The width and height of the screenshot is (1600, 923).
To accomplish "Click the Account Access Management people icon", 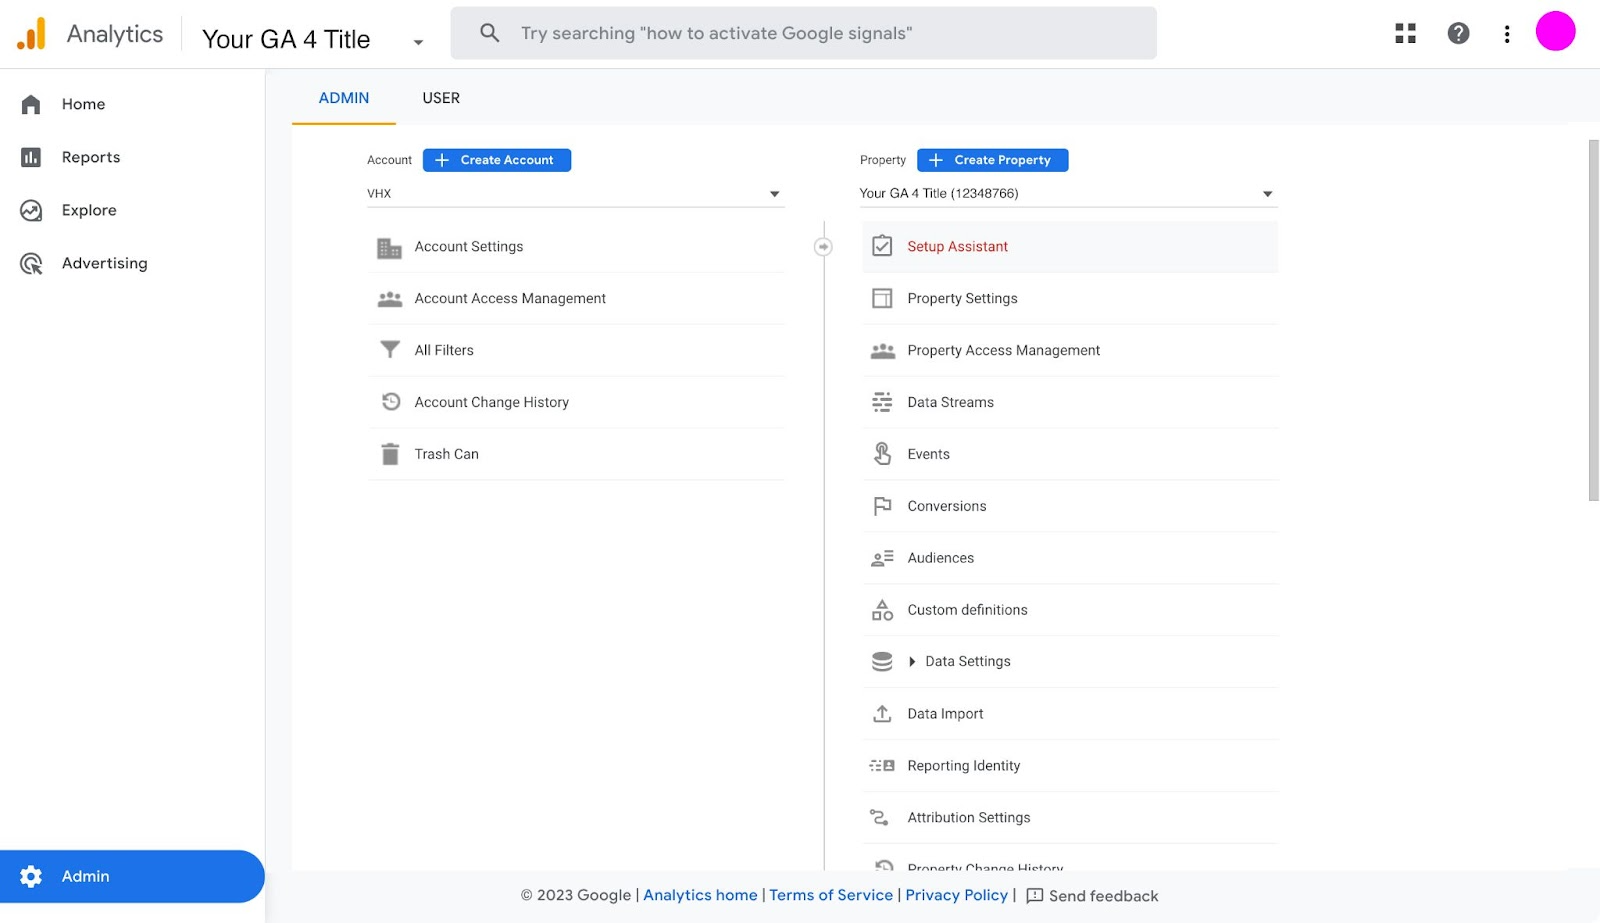I will pyautogui.click(x=389, y=299).
